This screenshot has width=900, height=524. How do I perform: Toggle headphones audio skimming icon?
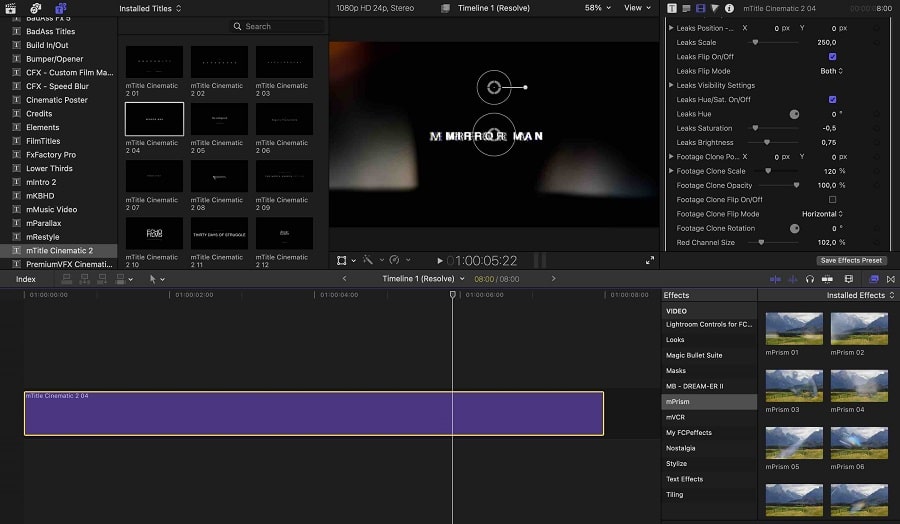point(809,279)
